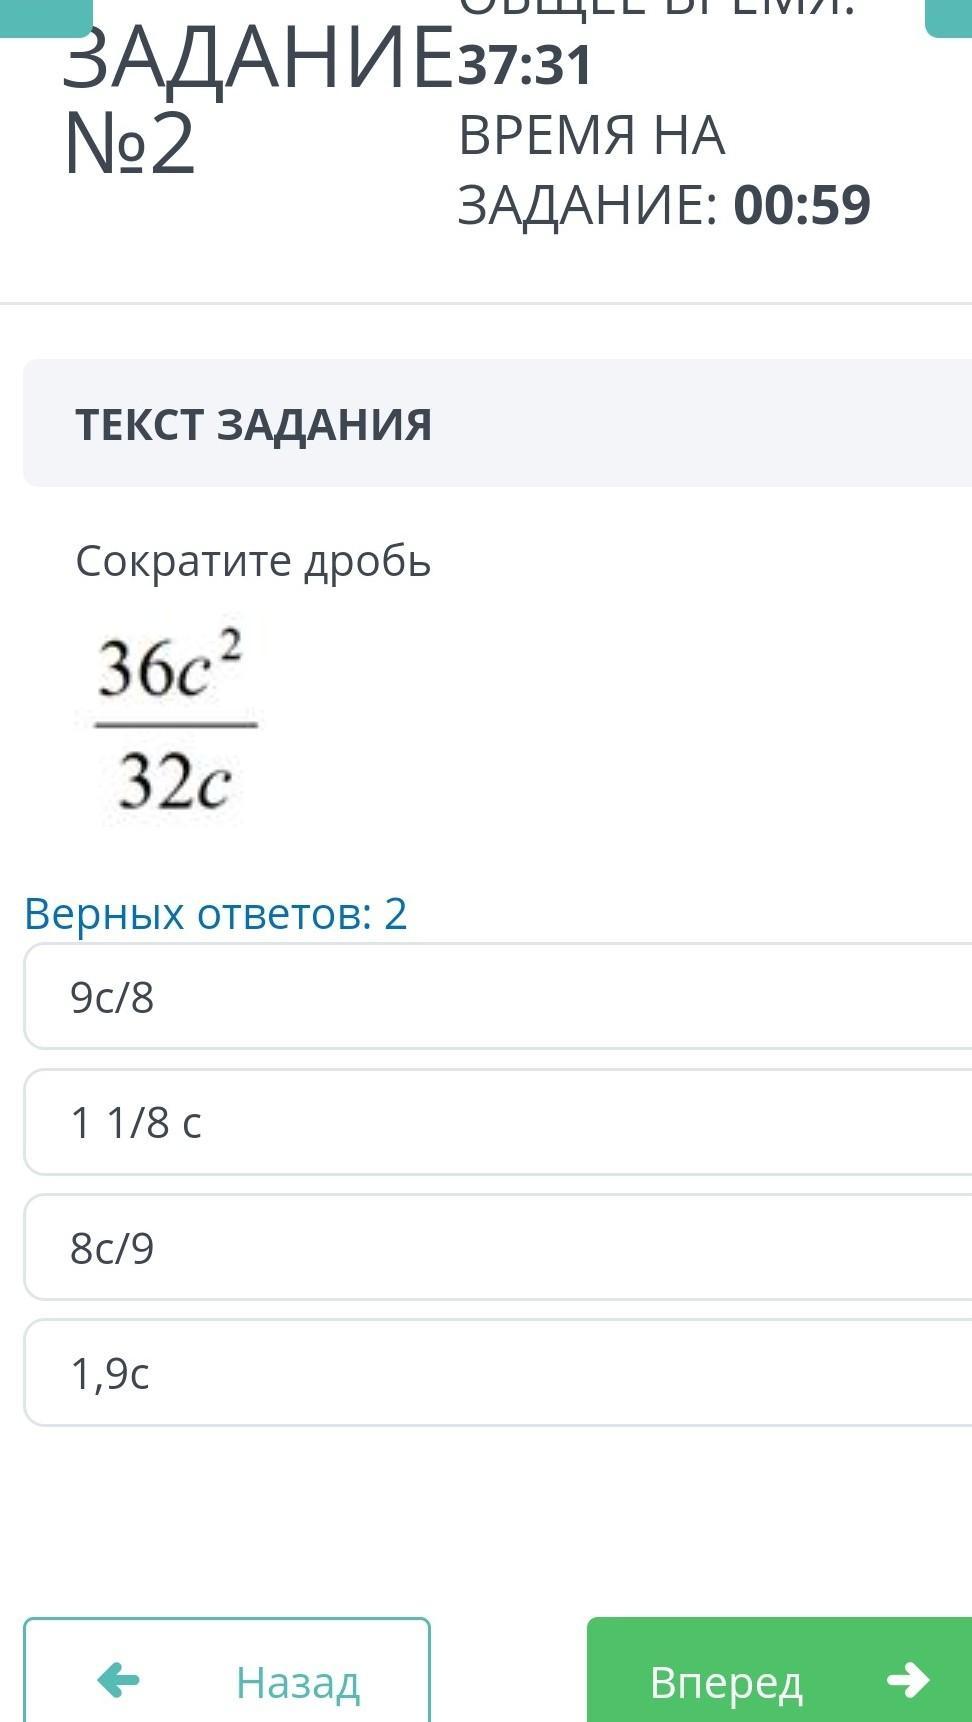This screenshot has width=972, height=1722.
Task: Select answer option 8c/9
Action: coord(497,1248)
